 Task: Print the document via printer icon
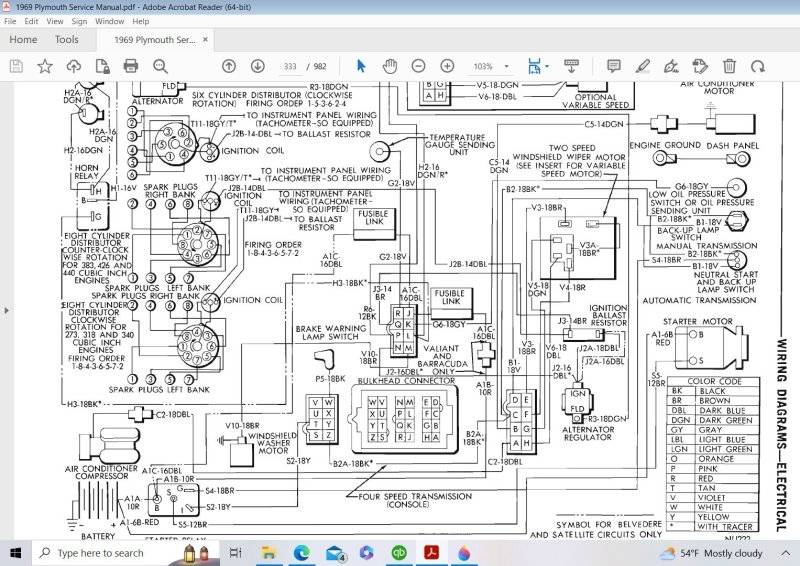coord(131,66)
